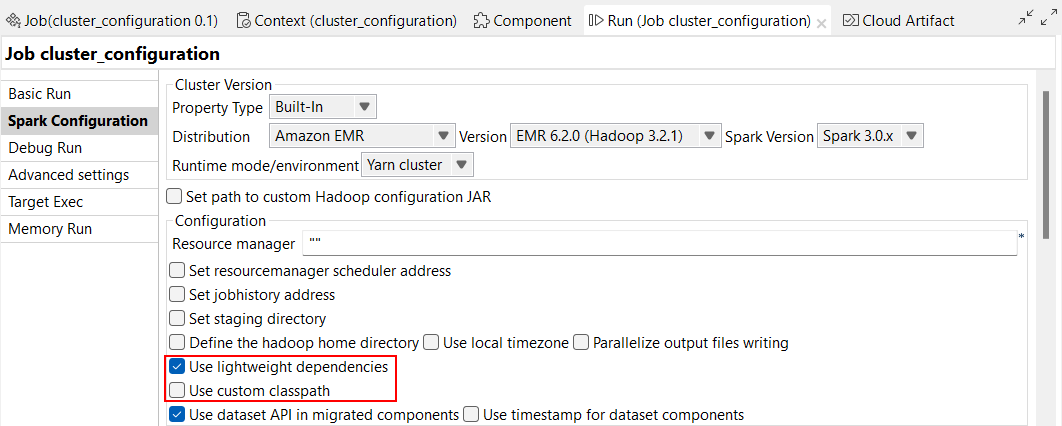Select the Advanced settings tab
Image resolution: width=1062 pixels, height=426 pixels.
68,175
